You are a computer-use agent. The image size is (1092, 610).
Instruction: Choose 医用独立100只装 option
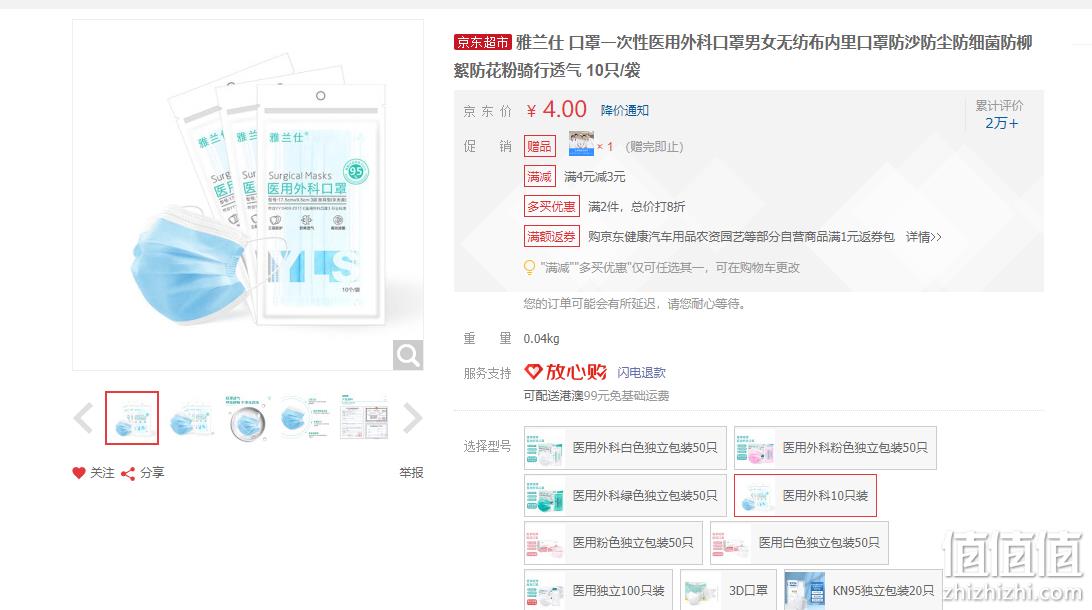click(598, 591)
